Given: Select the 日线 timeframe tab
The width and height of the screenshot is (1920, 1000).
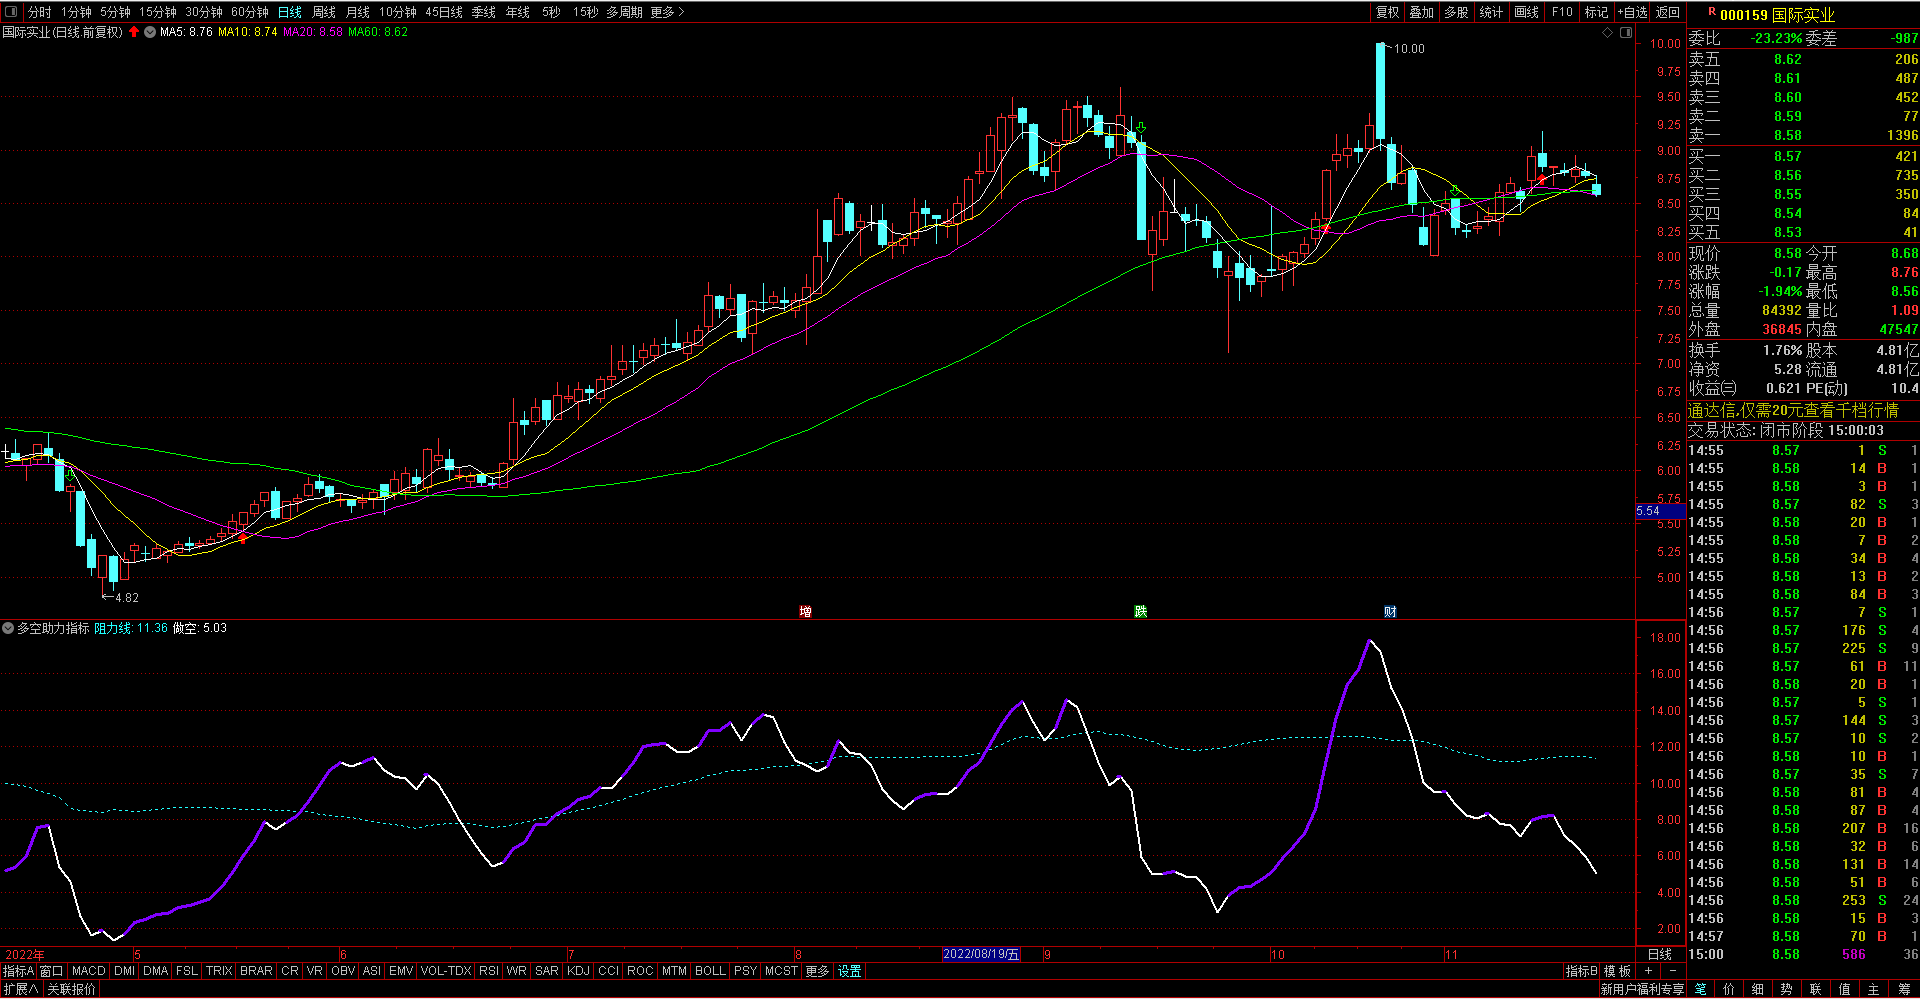Looking at the screenshot, I should pyautogui.click(x=290, y=12).
